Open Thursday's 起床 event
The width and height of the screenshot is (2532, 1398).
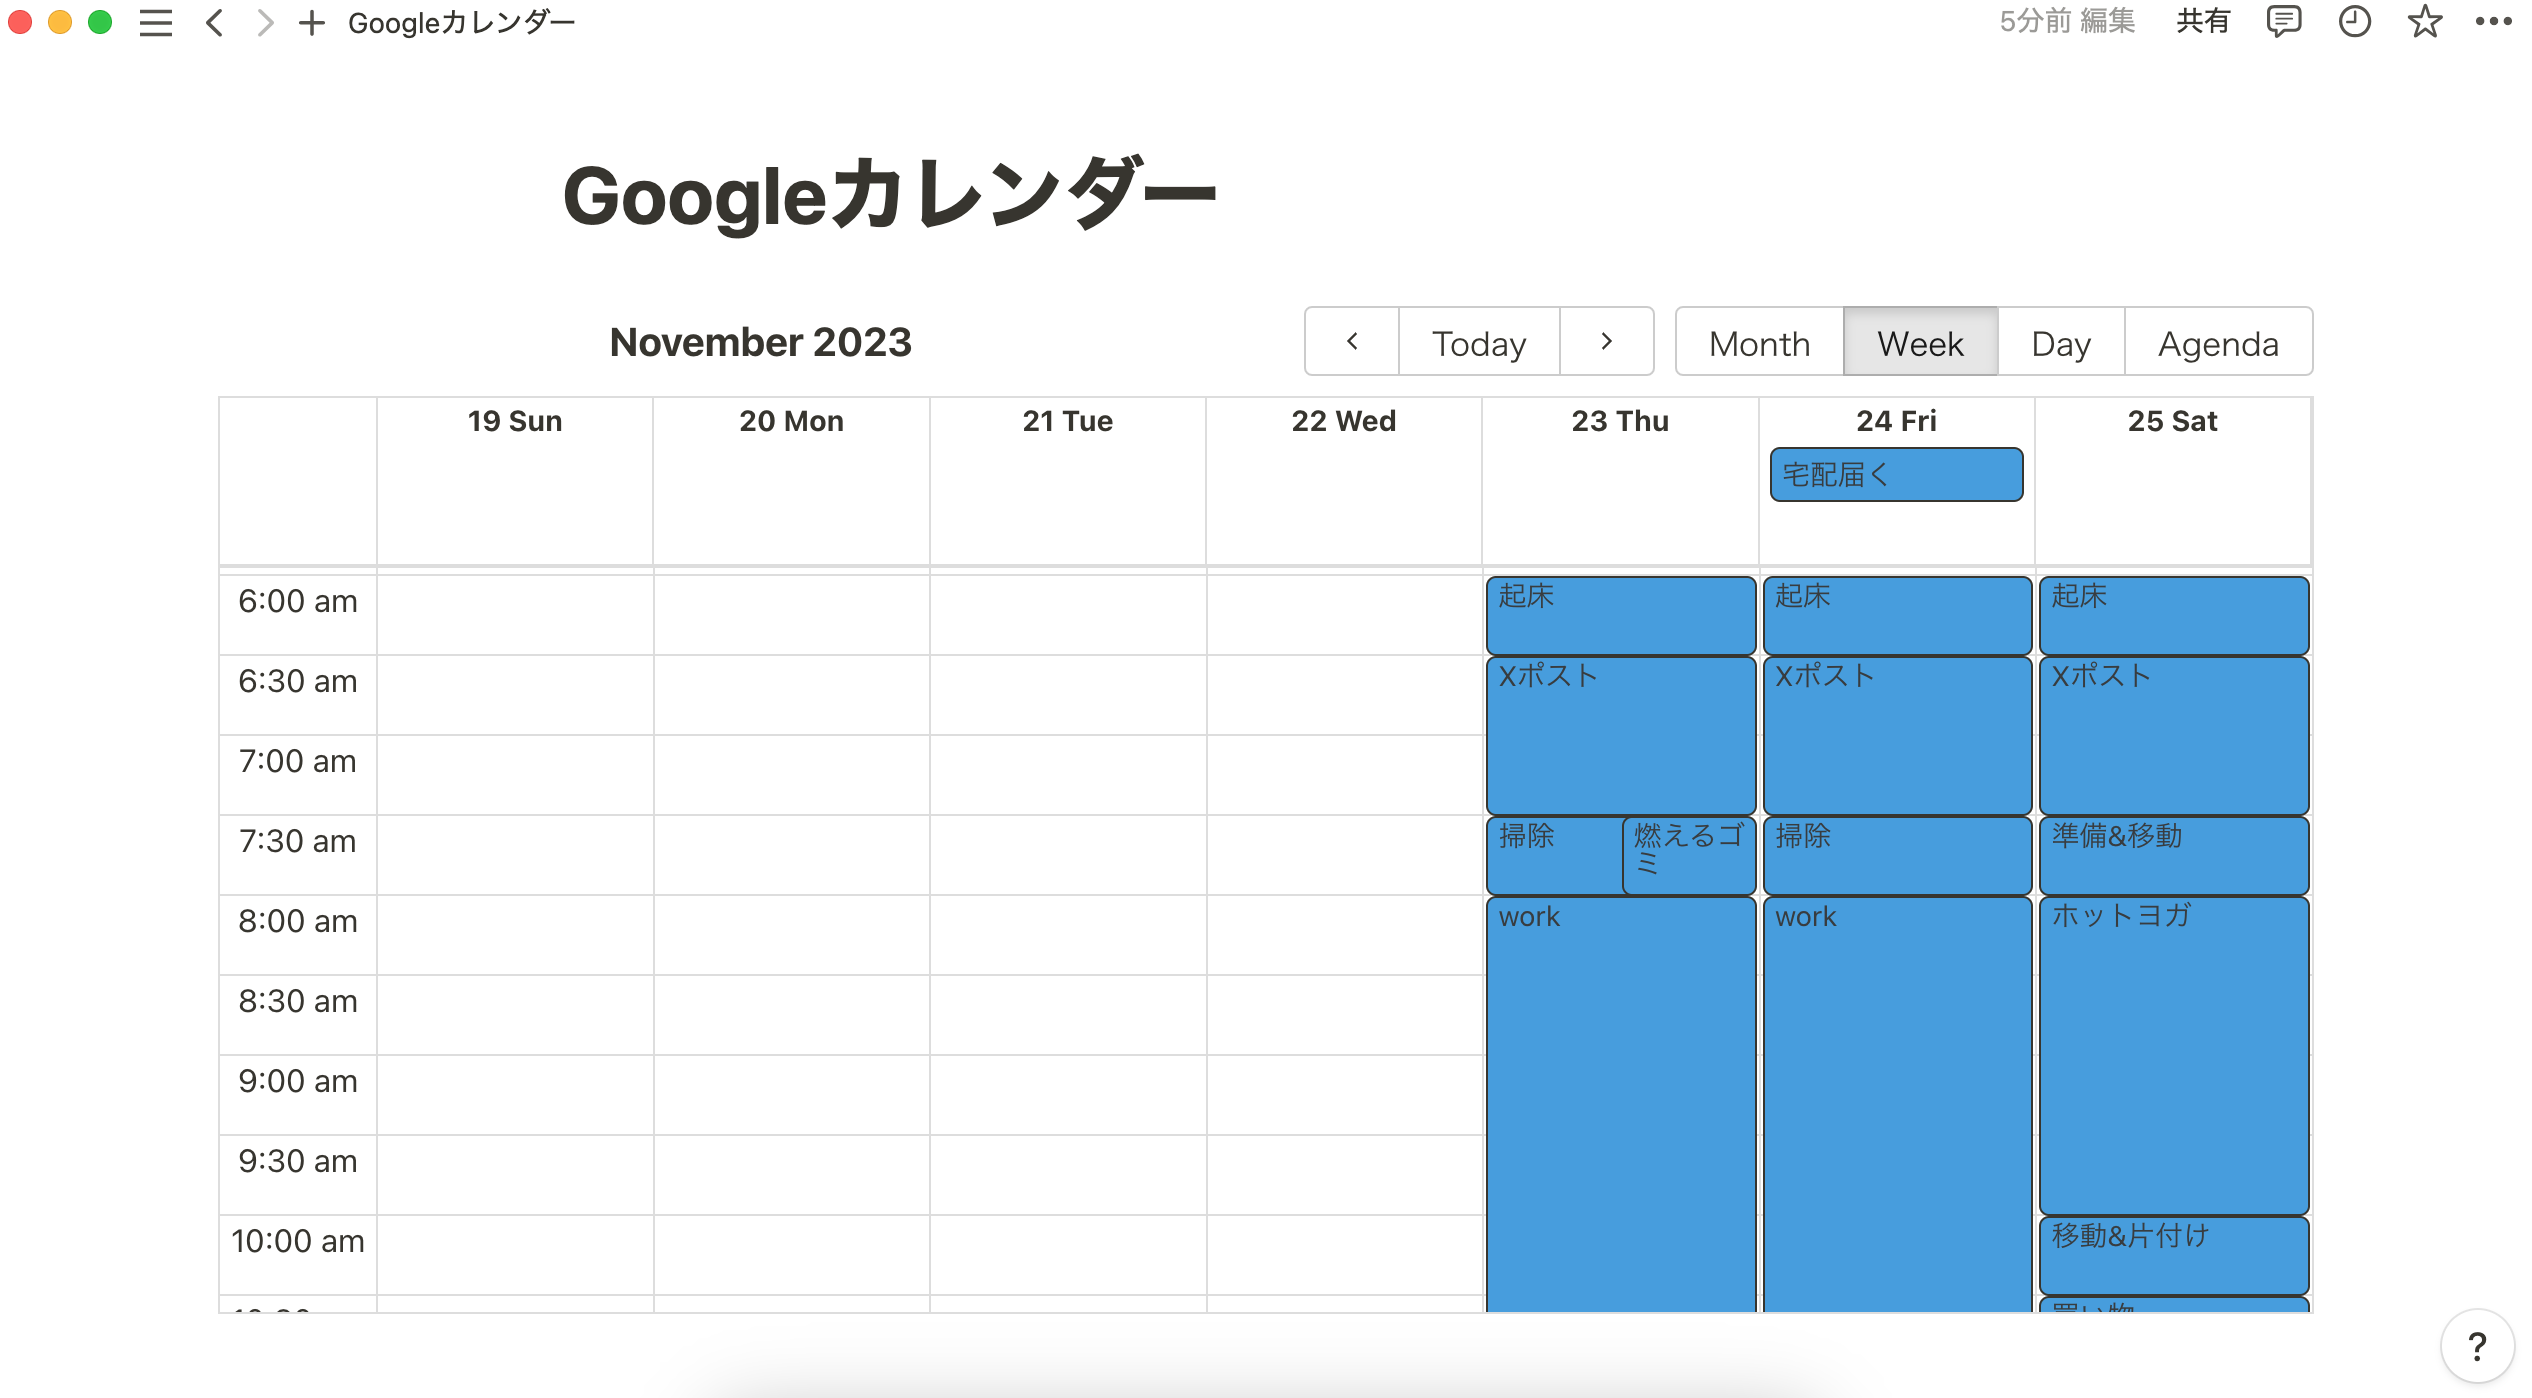click(1620, 615)
